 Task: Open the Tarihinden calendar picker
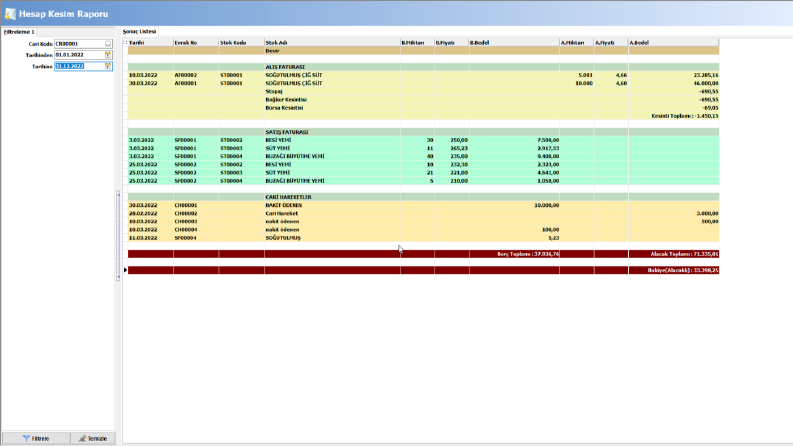click(108, 55)
